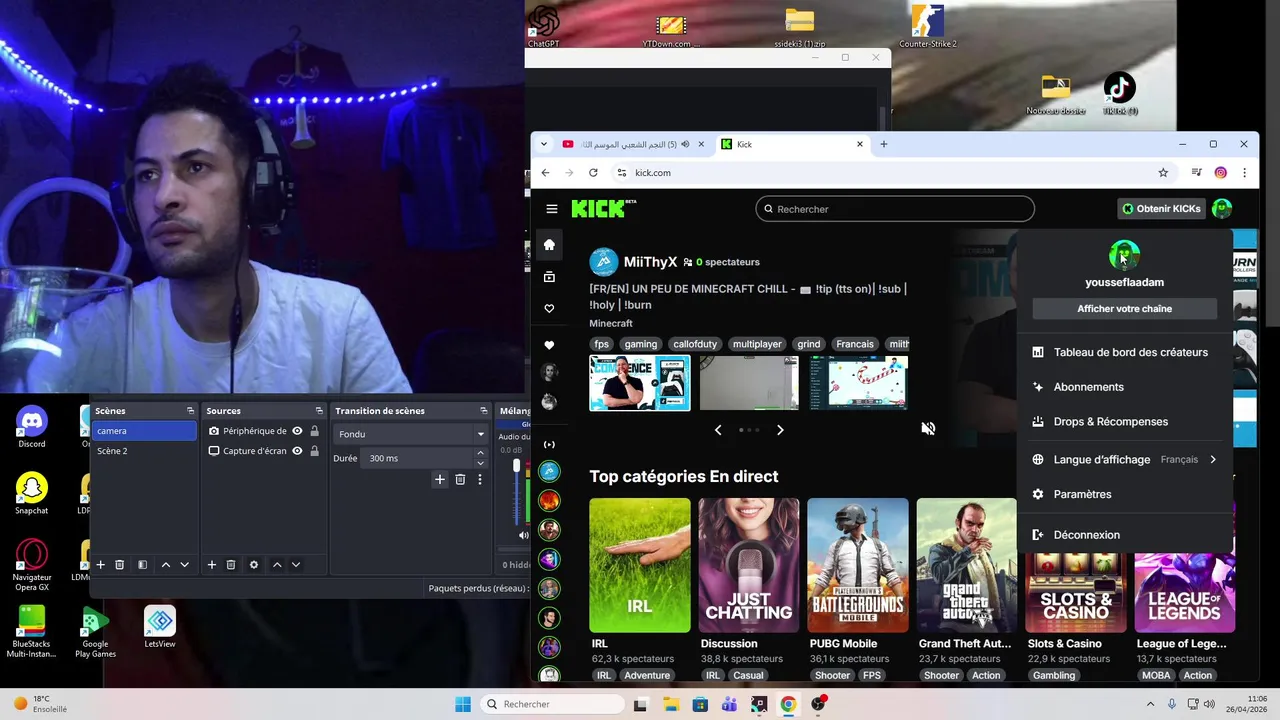Click the Kick logo

pos(603,208)
